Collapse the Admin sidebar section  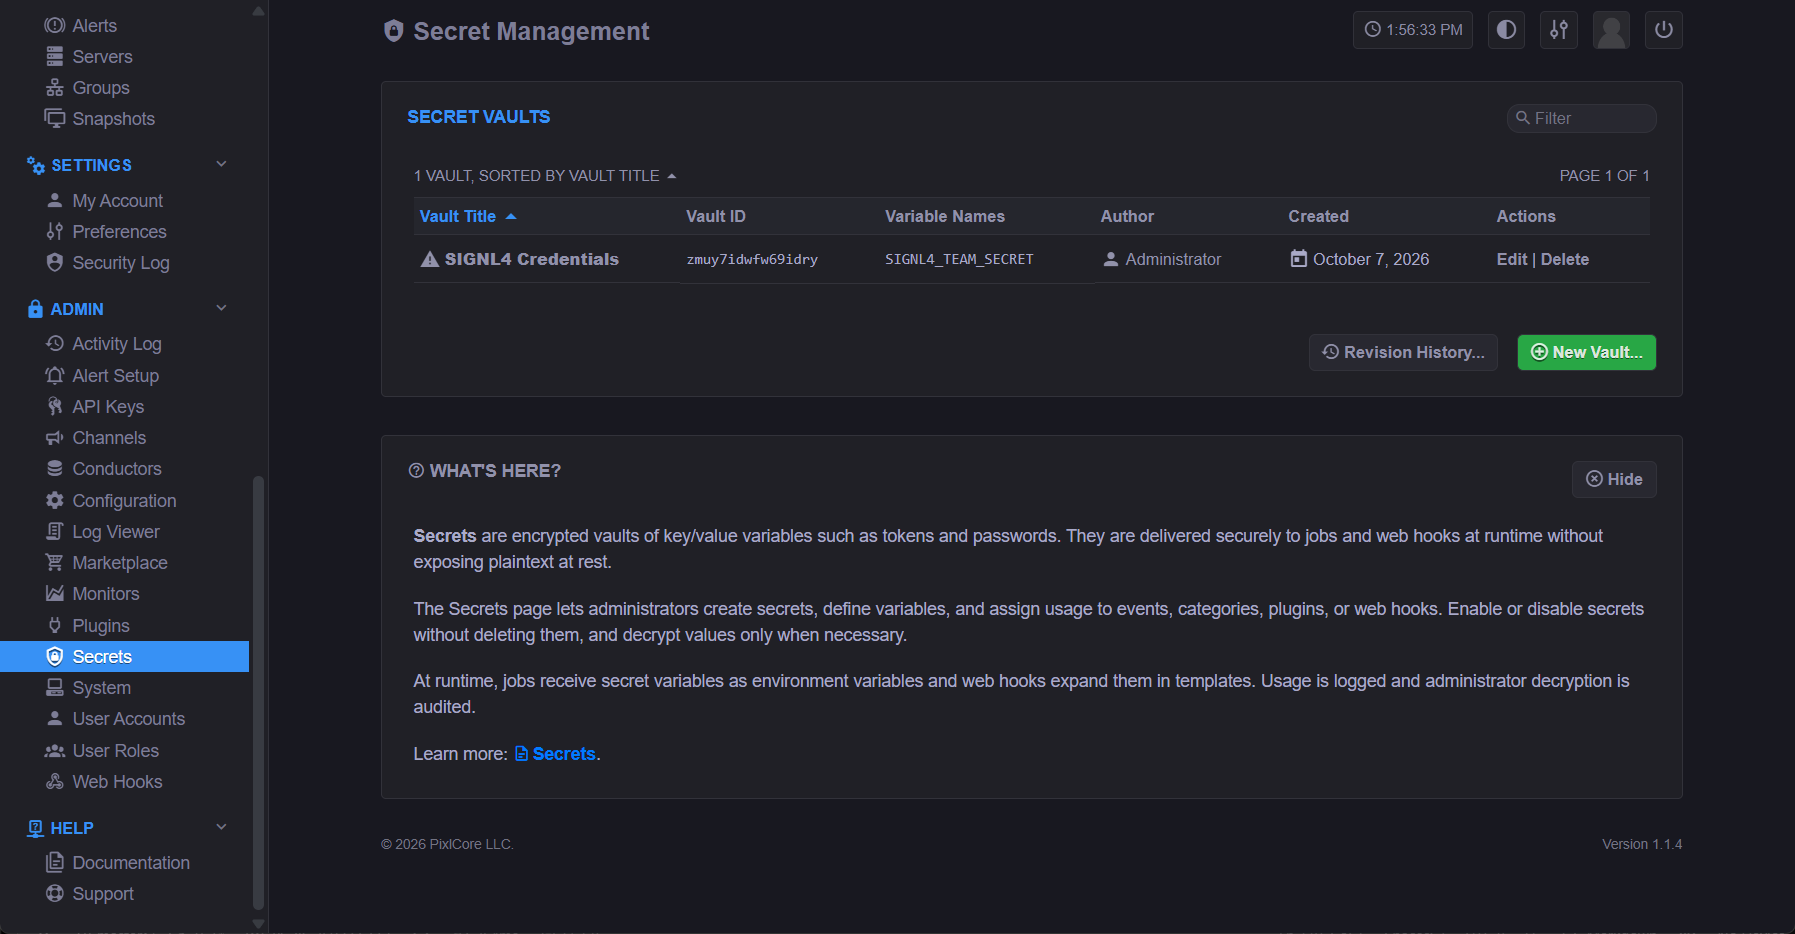pos(222,308)
